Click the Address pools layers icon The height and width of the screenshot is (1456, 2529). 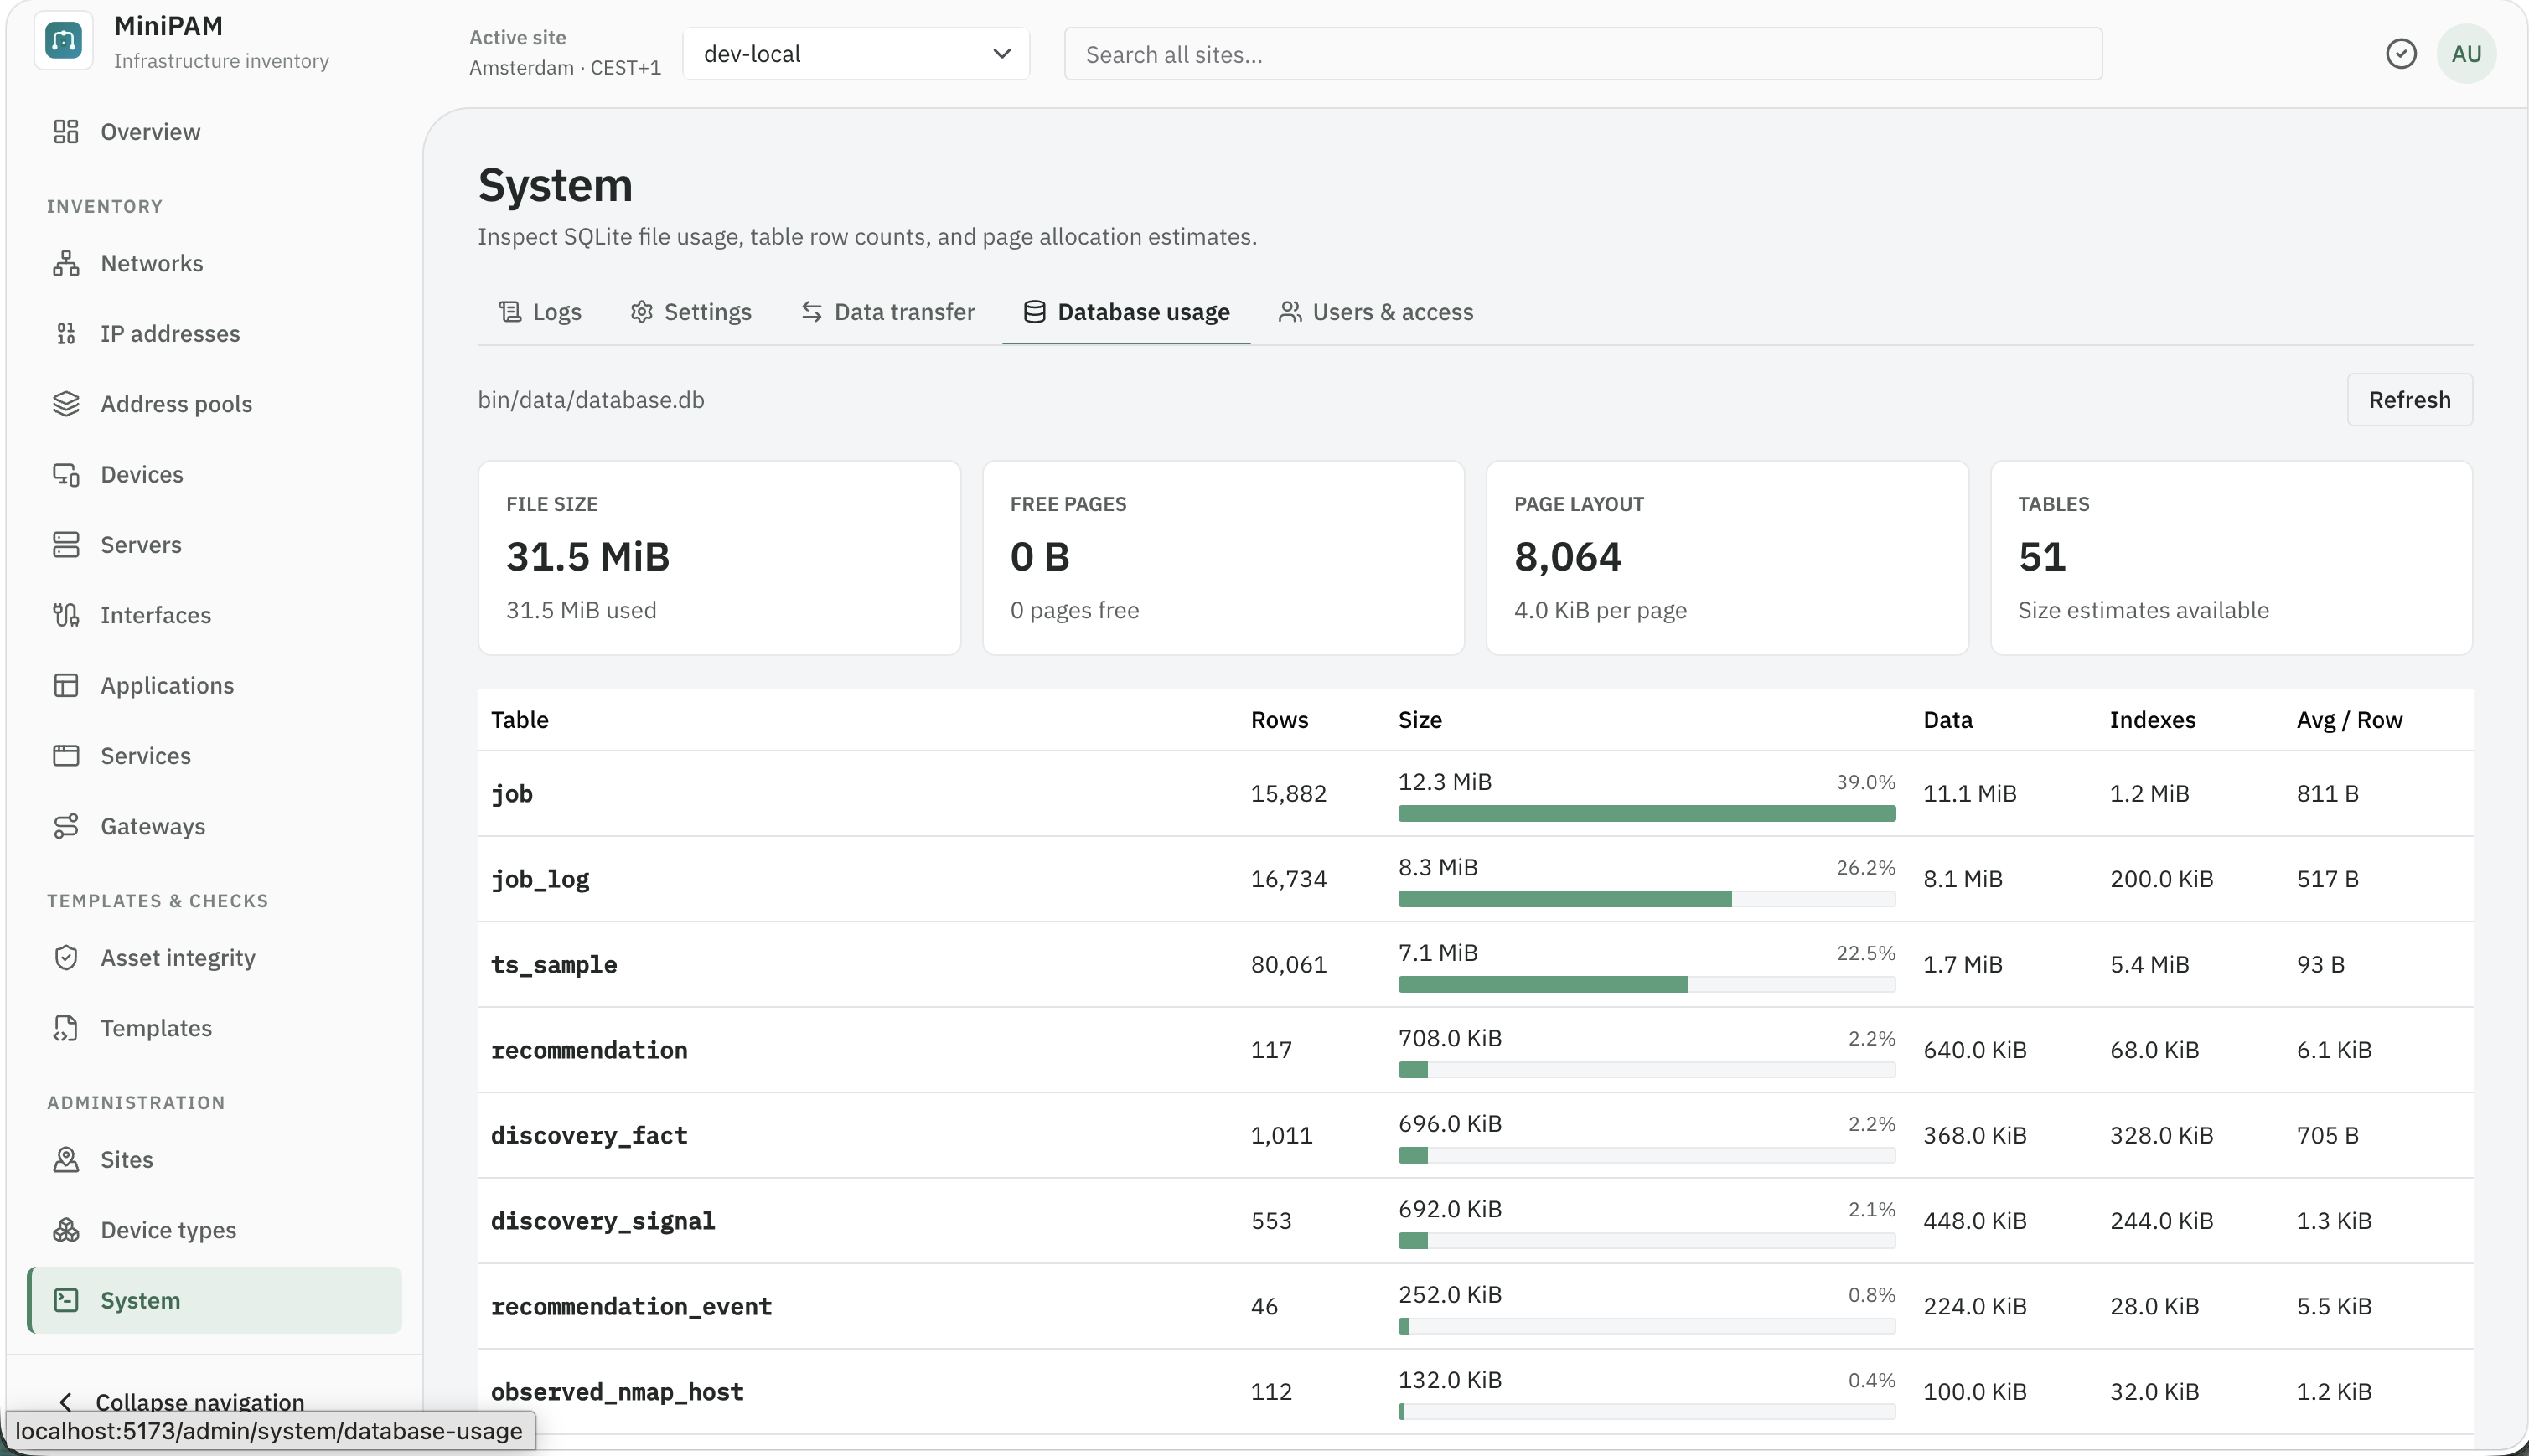[66, 404]
